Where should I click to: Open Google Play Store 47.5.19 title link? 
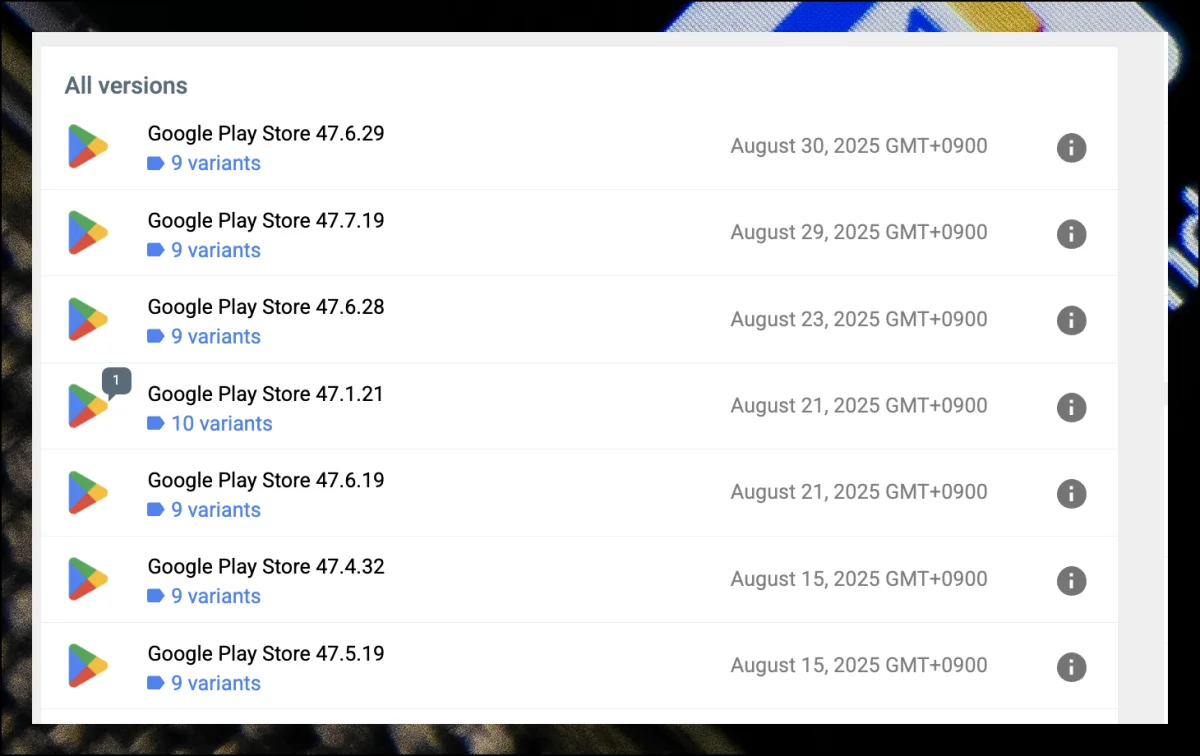click(x=266, y=654)
